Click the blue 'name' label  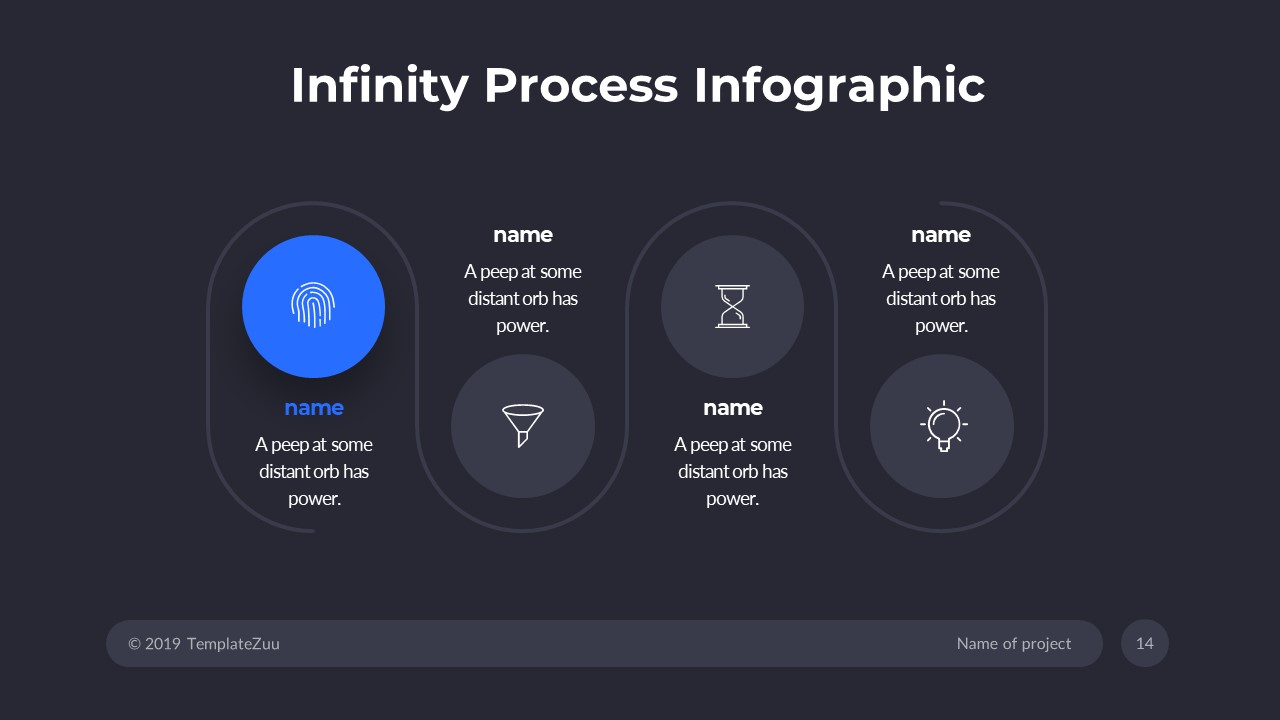coord(313,407)
